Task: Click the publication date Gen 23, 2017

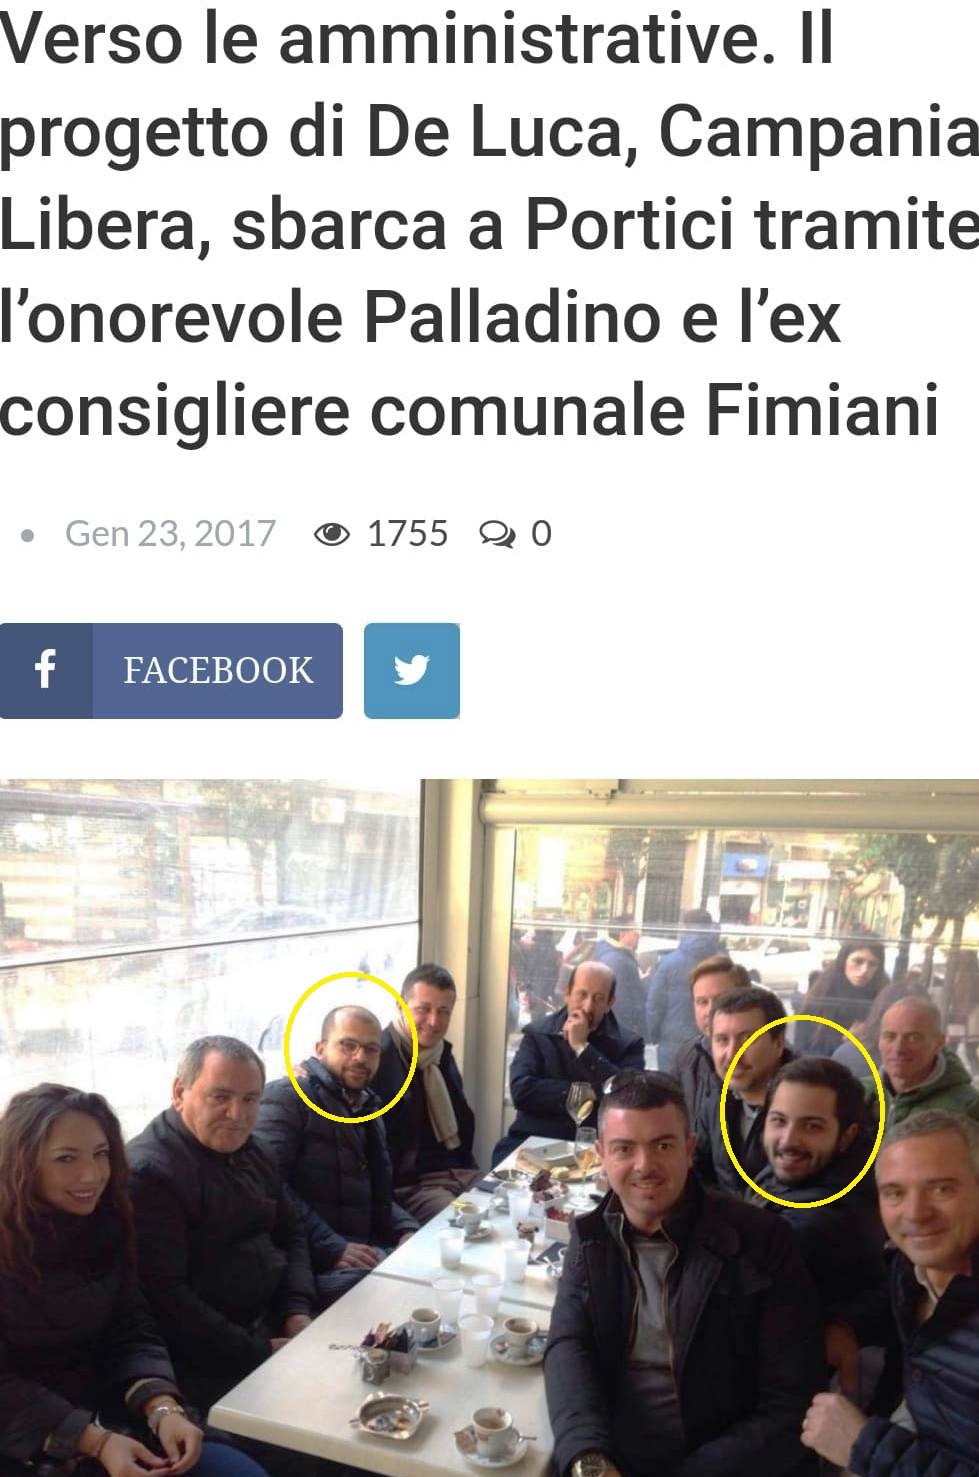Action: (x=170, y=533)
